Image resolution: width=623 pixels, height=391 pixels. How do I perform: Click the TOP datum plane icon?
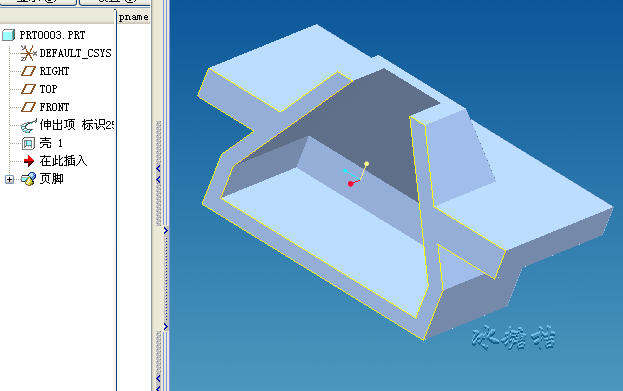tap(28, 89)
